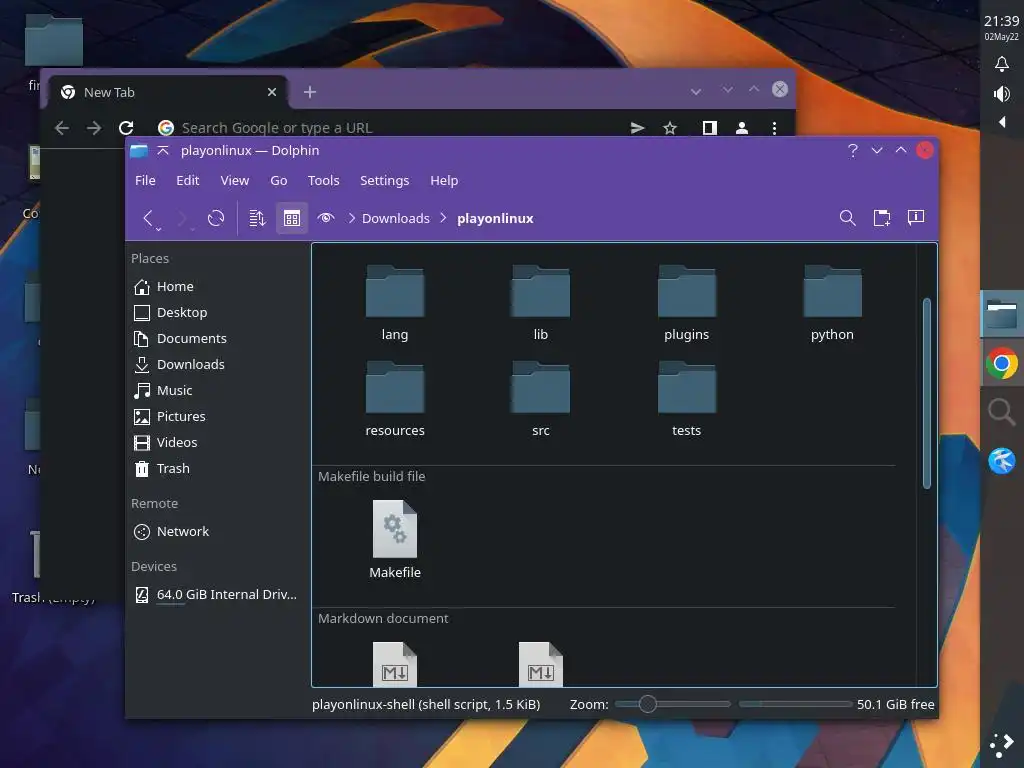Bookmark page with Chrome star icon
Screen dimensions: 1024x768
[669, 128]
